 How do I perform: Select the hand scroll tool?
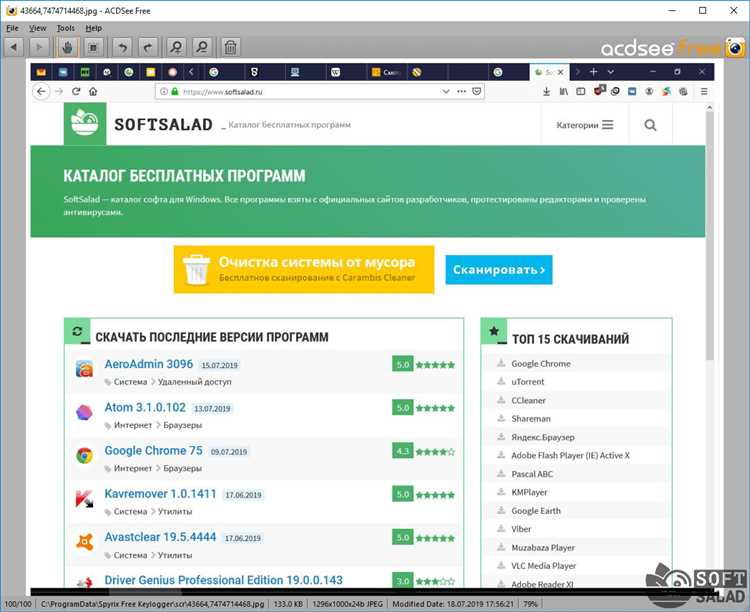coord(67,47)
